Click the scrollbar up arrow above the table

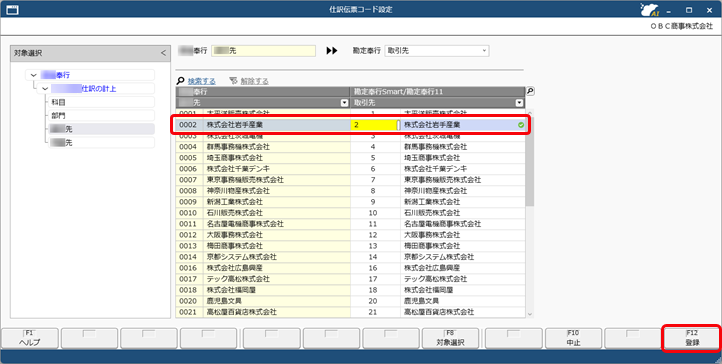530,113
